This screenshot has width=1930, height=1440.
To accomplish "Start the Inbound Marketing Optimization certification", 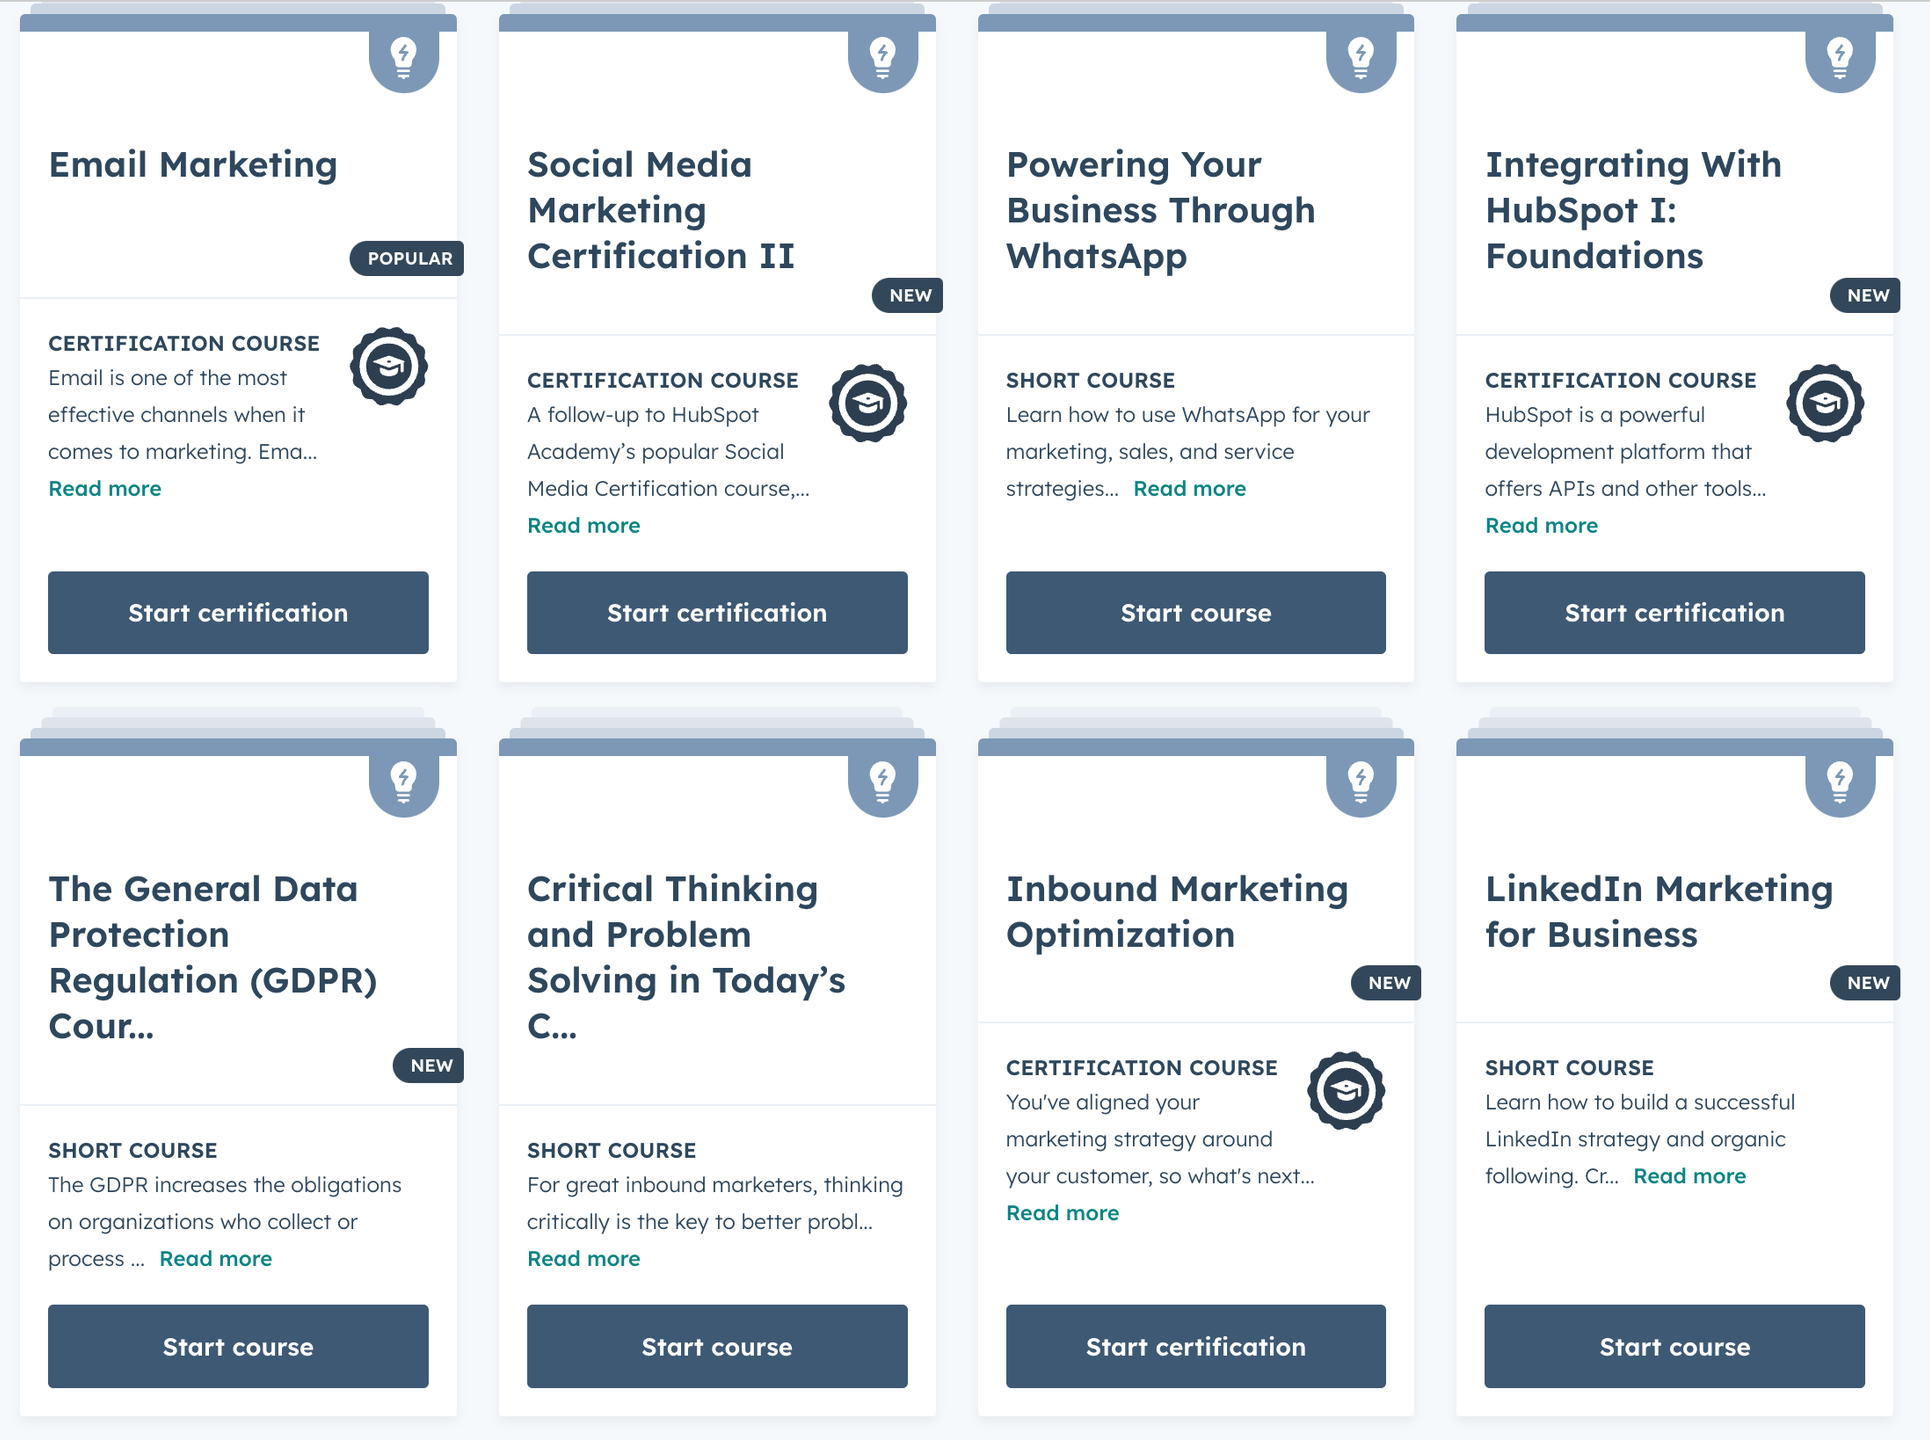I will 1195,1347.
